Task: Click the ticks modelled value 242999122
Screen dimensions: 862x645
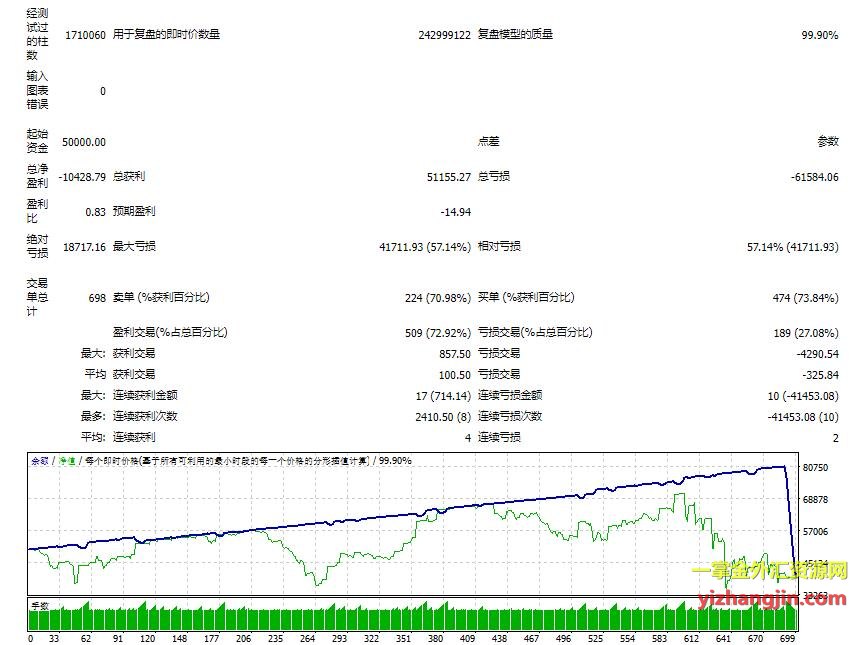Action: pyautogui.click(x=444, y=35)
